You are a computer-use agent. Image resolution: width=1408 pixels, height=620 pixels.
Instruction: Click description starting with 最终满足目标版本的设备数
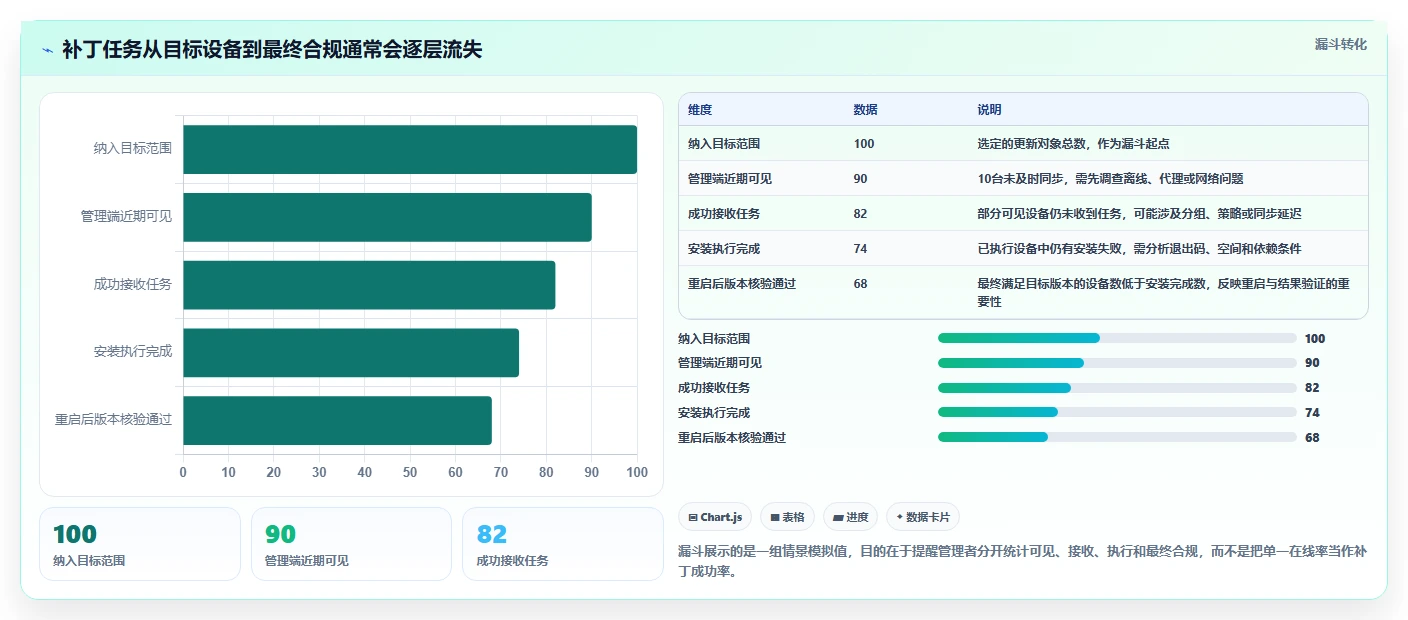(x=1164, y=292)
